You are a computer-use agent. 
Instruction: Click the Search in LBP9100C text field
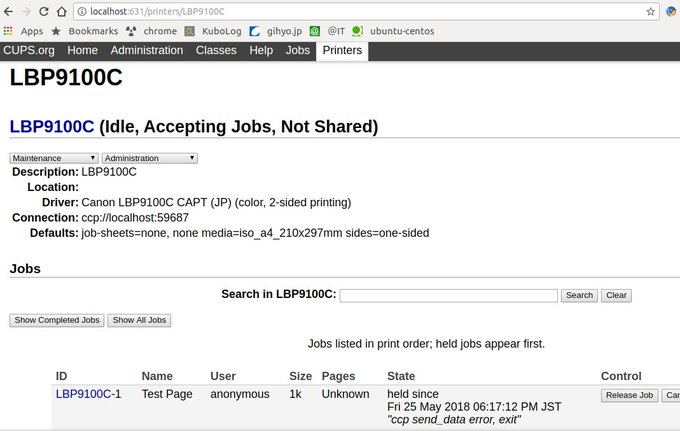pyautogui.click(x=448, y=295)
